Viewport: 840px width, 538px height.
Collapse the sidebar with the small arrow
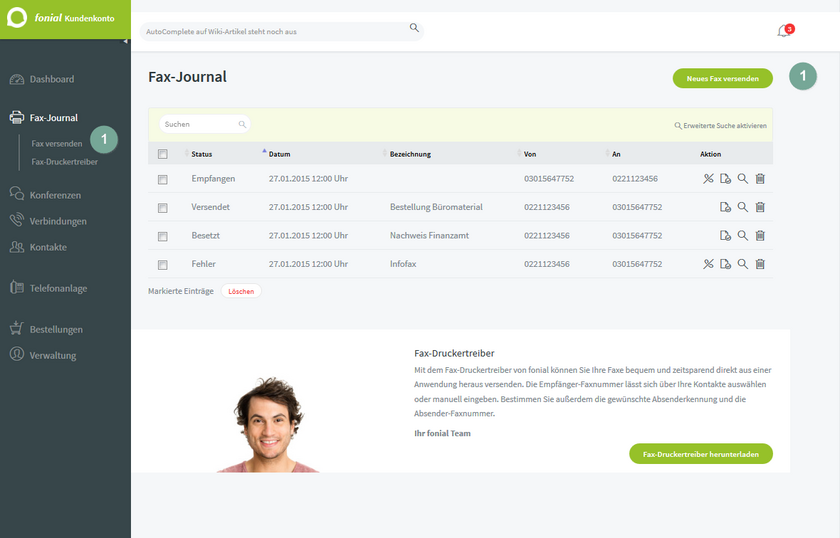pos(125,41)
